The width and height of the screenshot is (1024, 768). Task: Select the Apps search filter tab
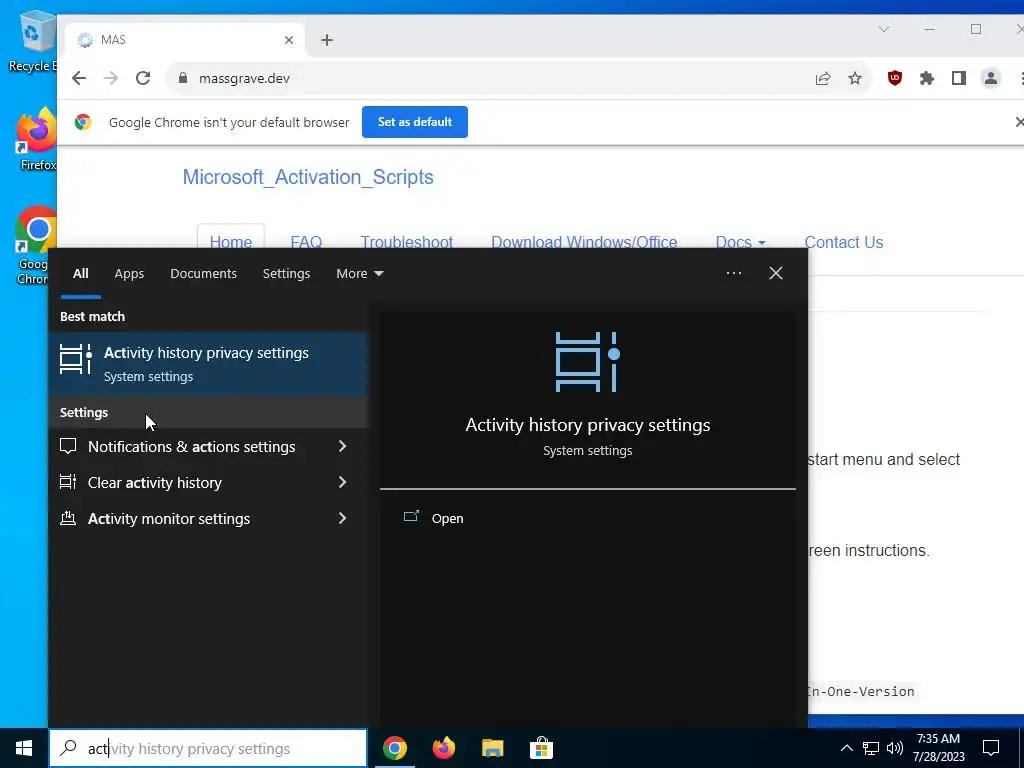129,274
